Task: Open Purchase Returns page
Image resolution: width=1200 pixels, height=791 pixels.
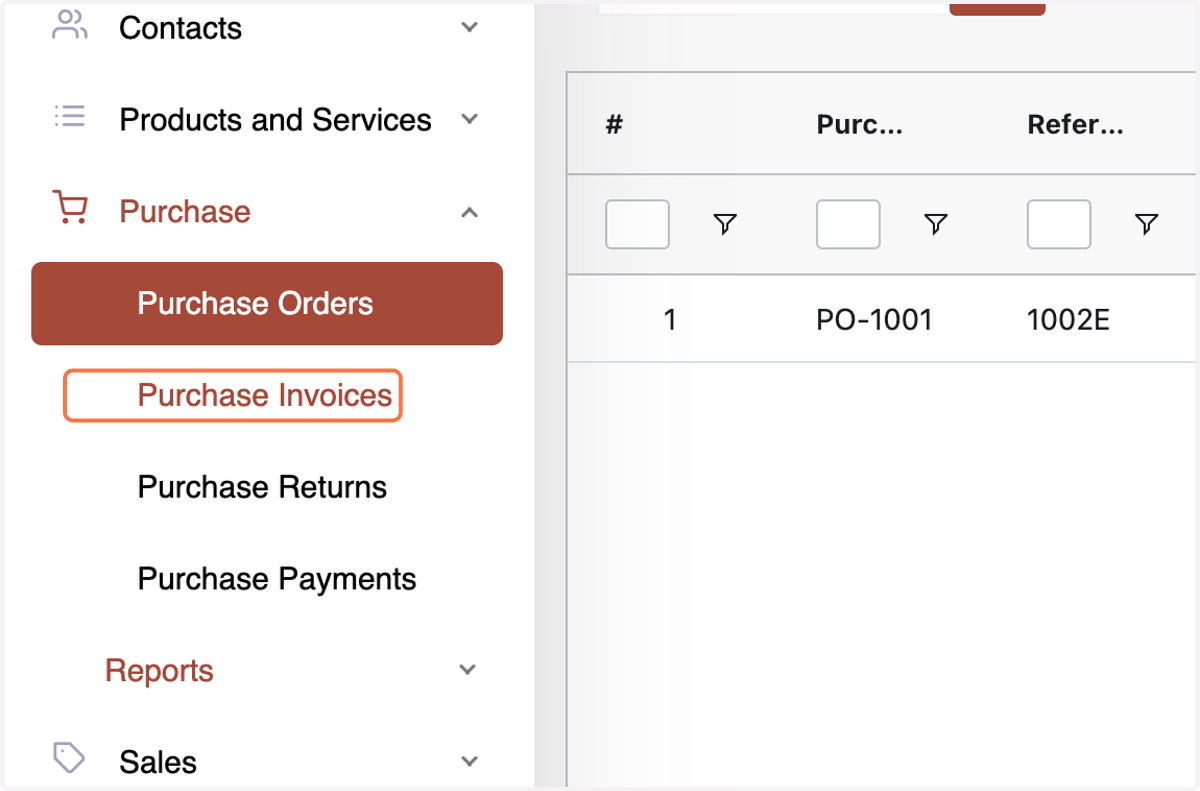Action: [262, 487]
